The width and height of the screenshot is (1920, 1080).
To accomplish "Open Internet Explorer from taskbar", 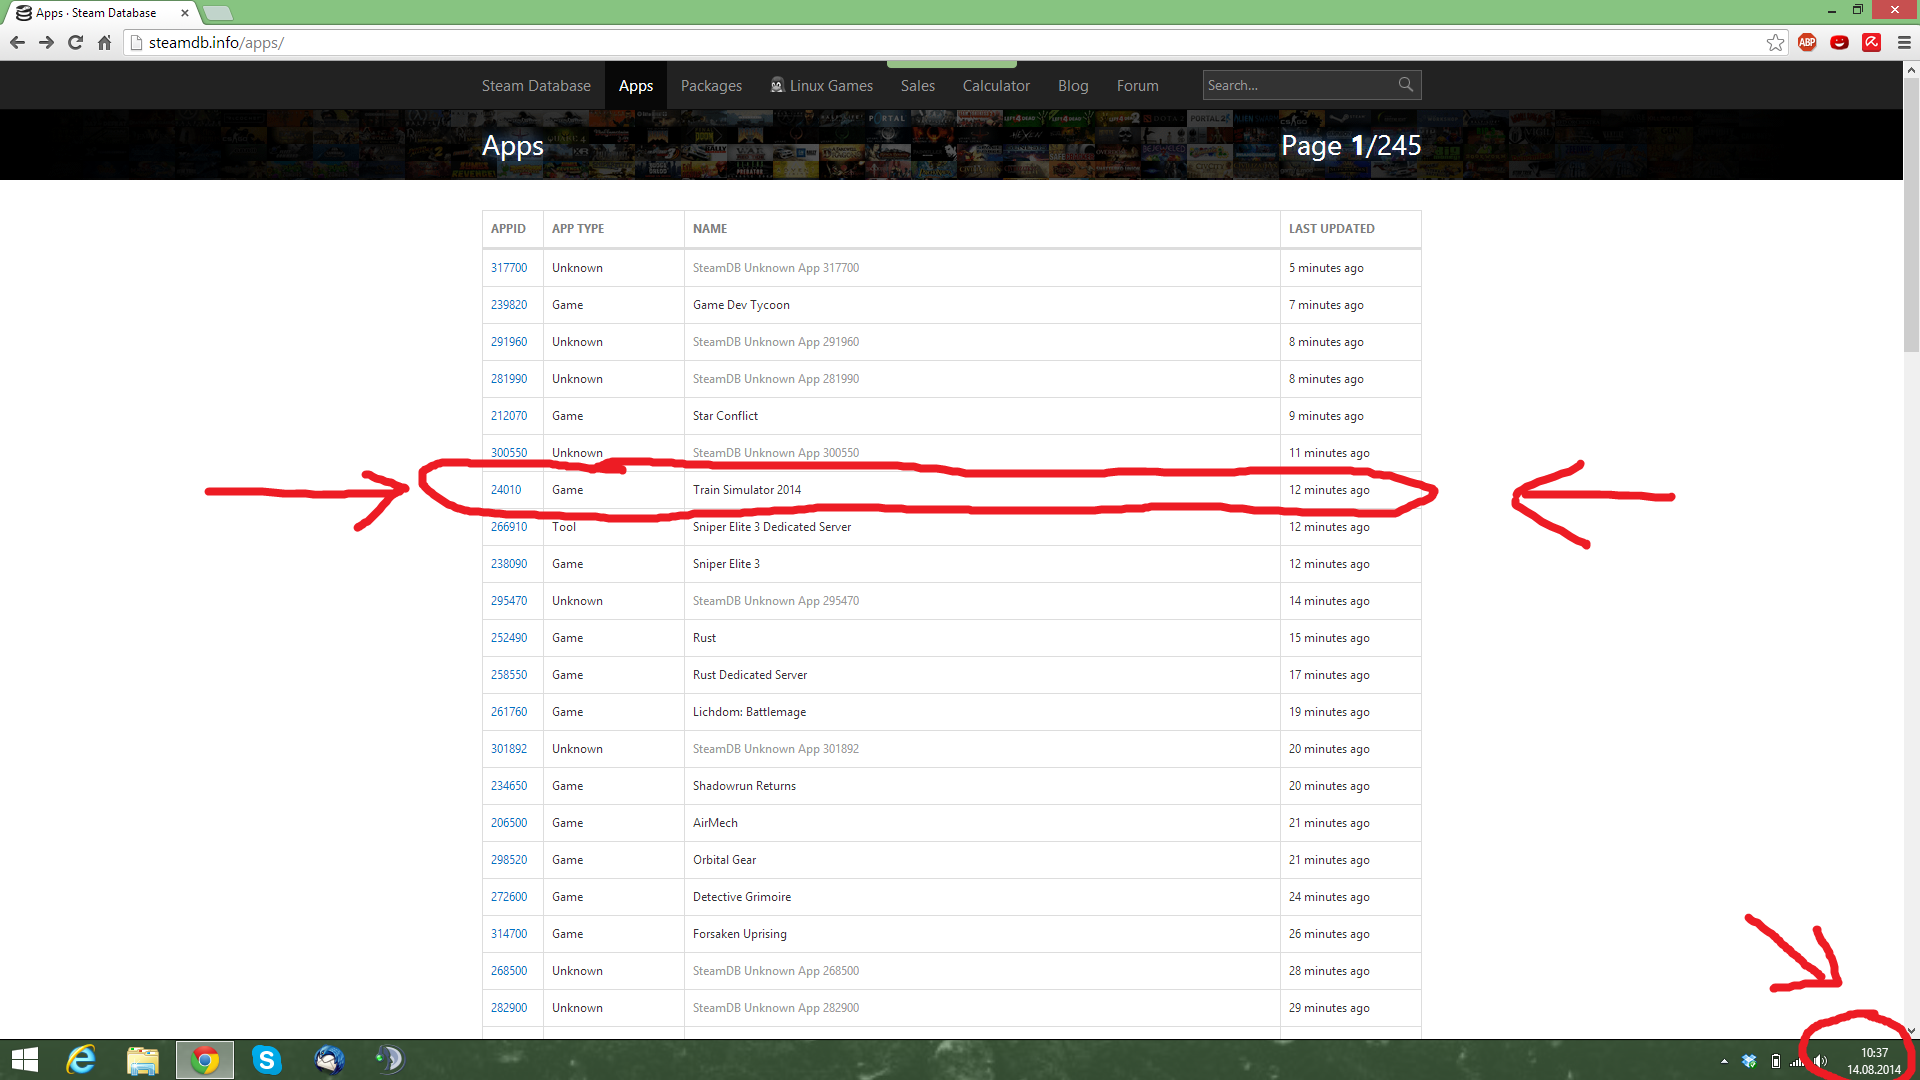I will tap(81, 1059).
